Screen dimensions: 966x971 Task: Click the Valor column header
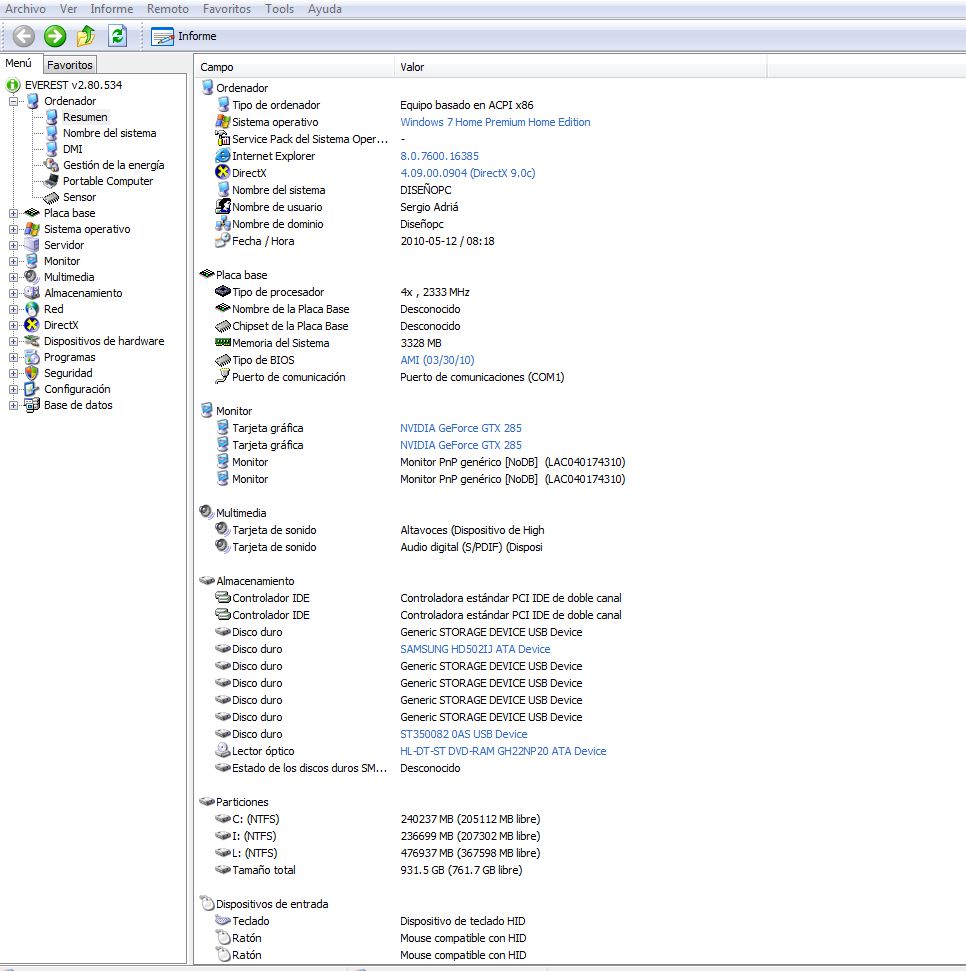pyautogui.click(x=580, y=67)
